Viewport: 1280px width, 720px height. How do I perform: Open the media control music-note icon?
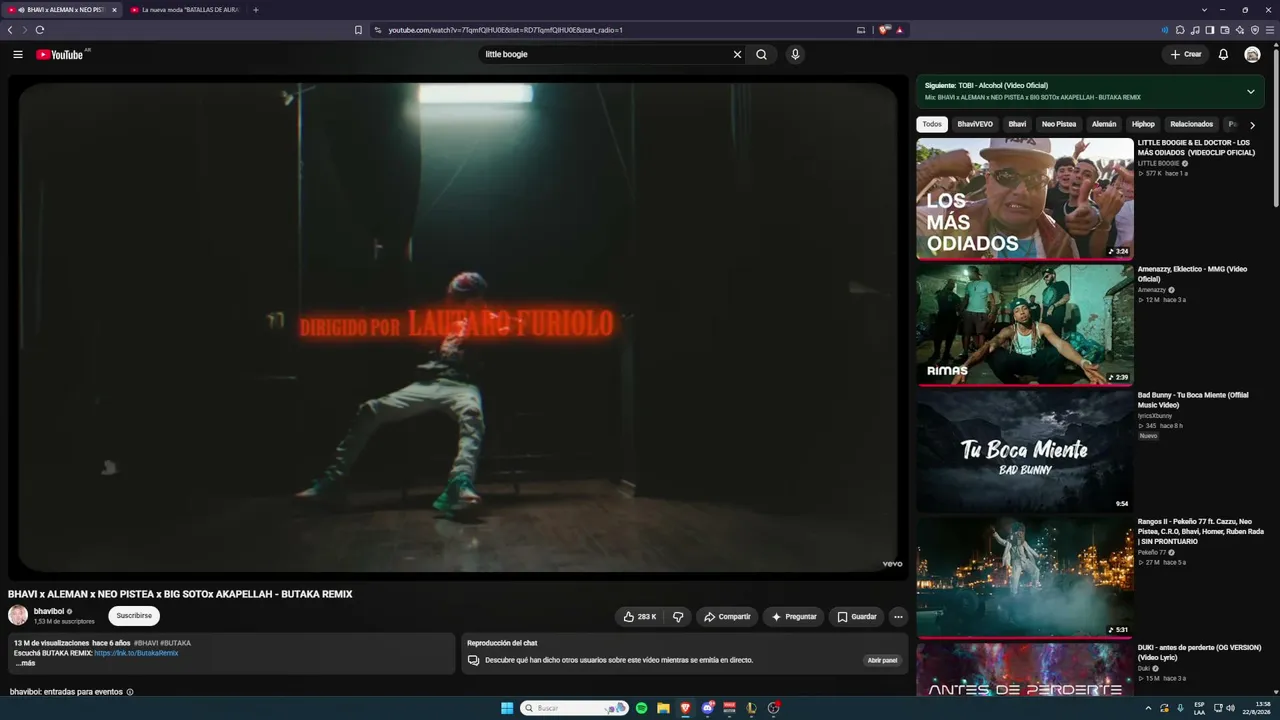click(1195, 30)
